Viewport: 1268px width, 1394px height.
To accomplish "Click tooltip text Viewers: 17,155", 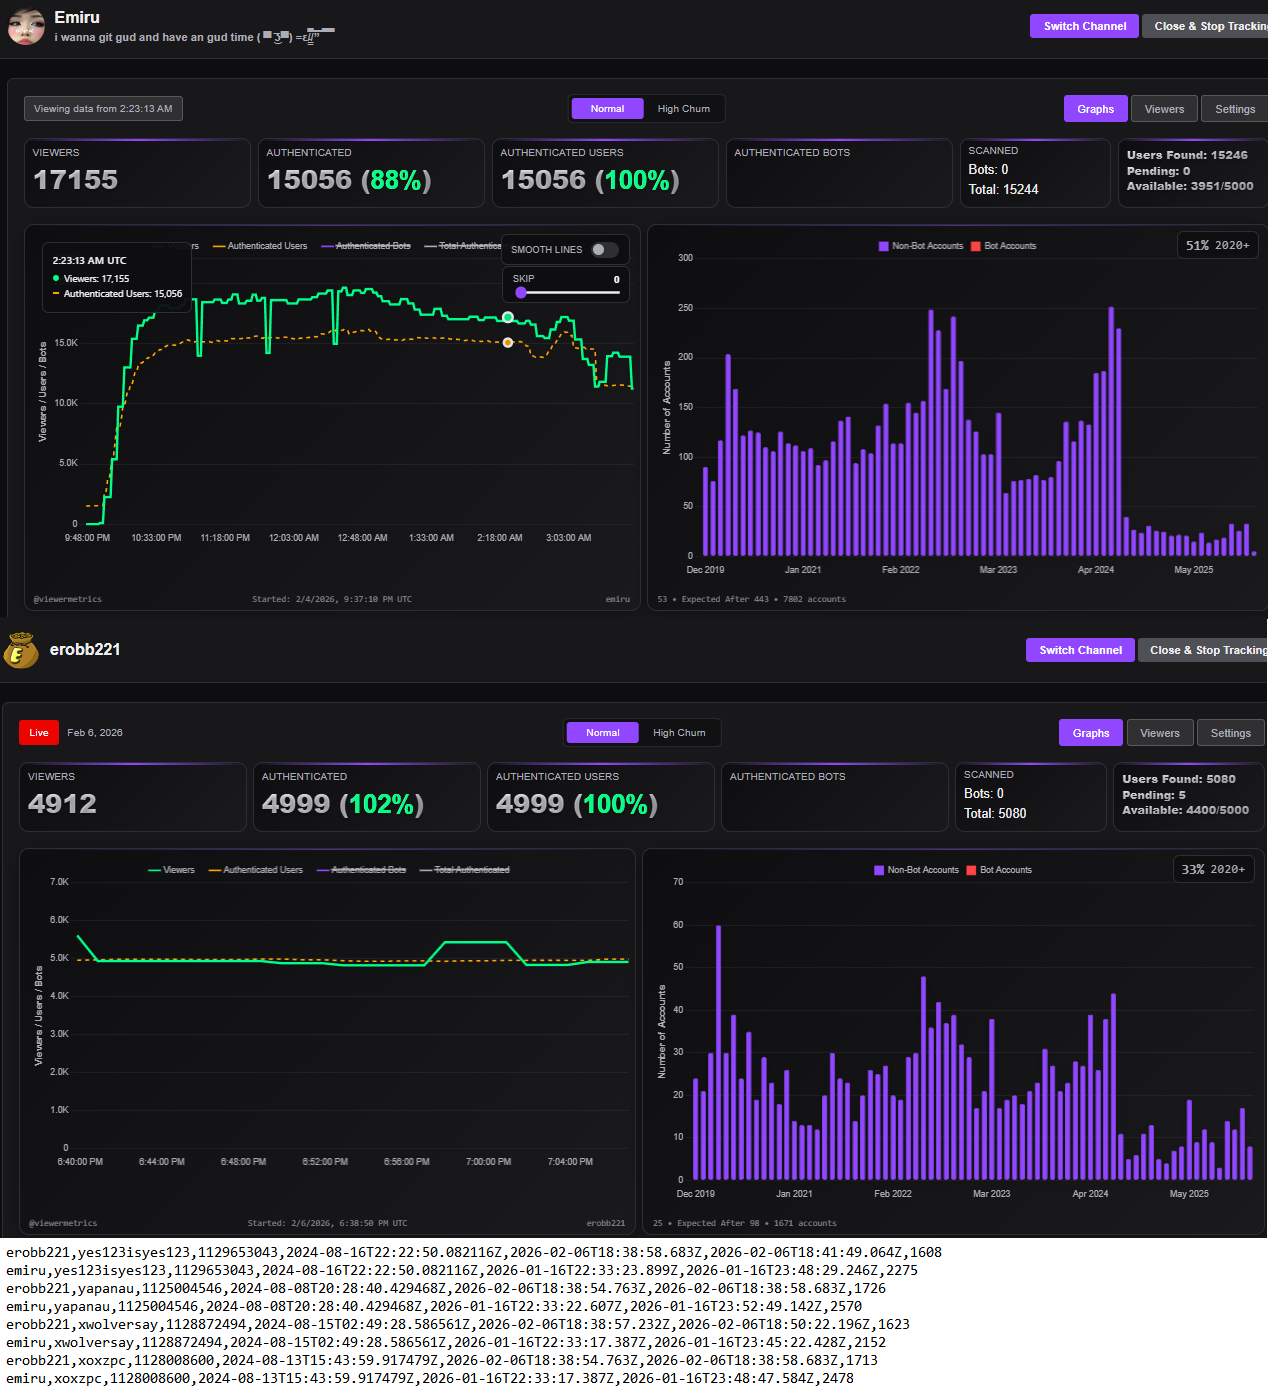I will (x=96, y=279).
